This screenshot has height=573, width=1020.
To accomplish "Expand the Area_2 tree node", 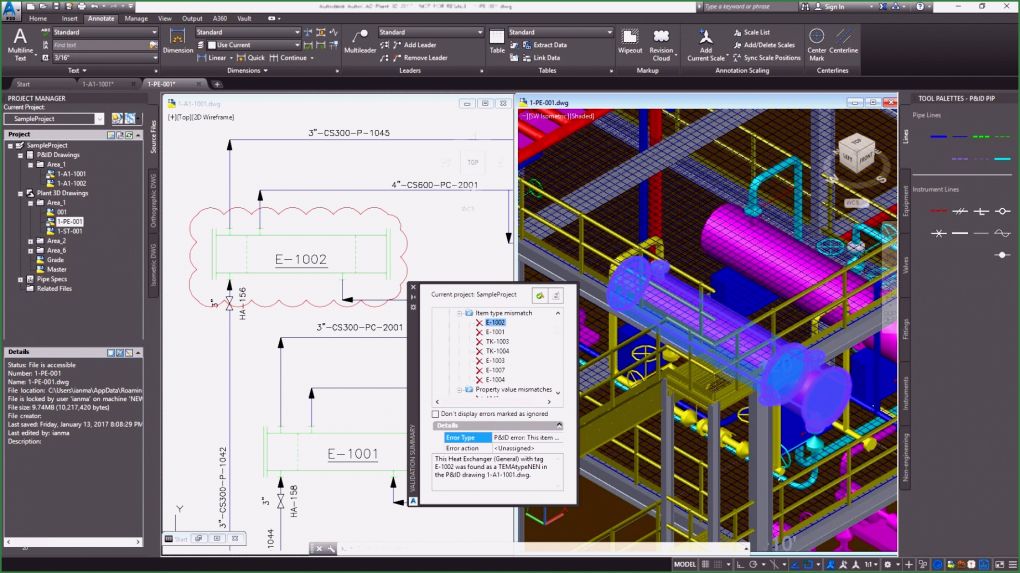I will click(31, 241).
